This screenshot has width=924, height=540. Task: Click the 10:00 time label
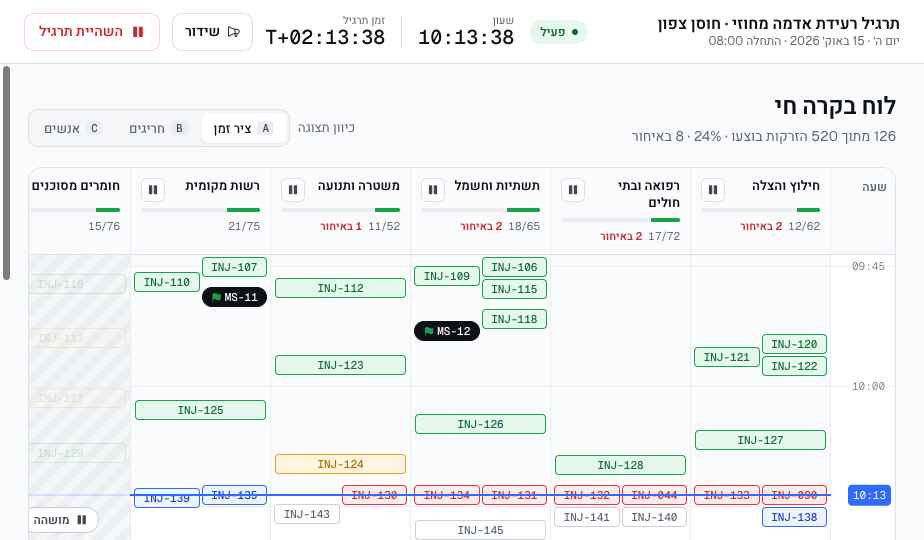868,387
